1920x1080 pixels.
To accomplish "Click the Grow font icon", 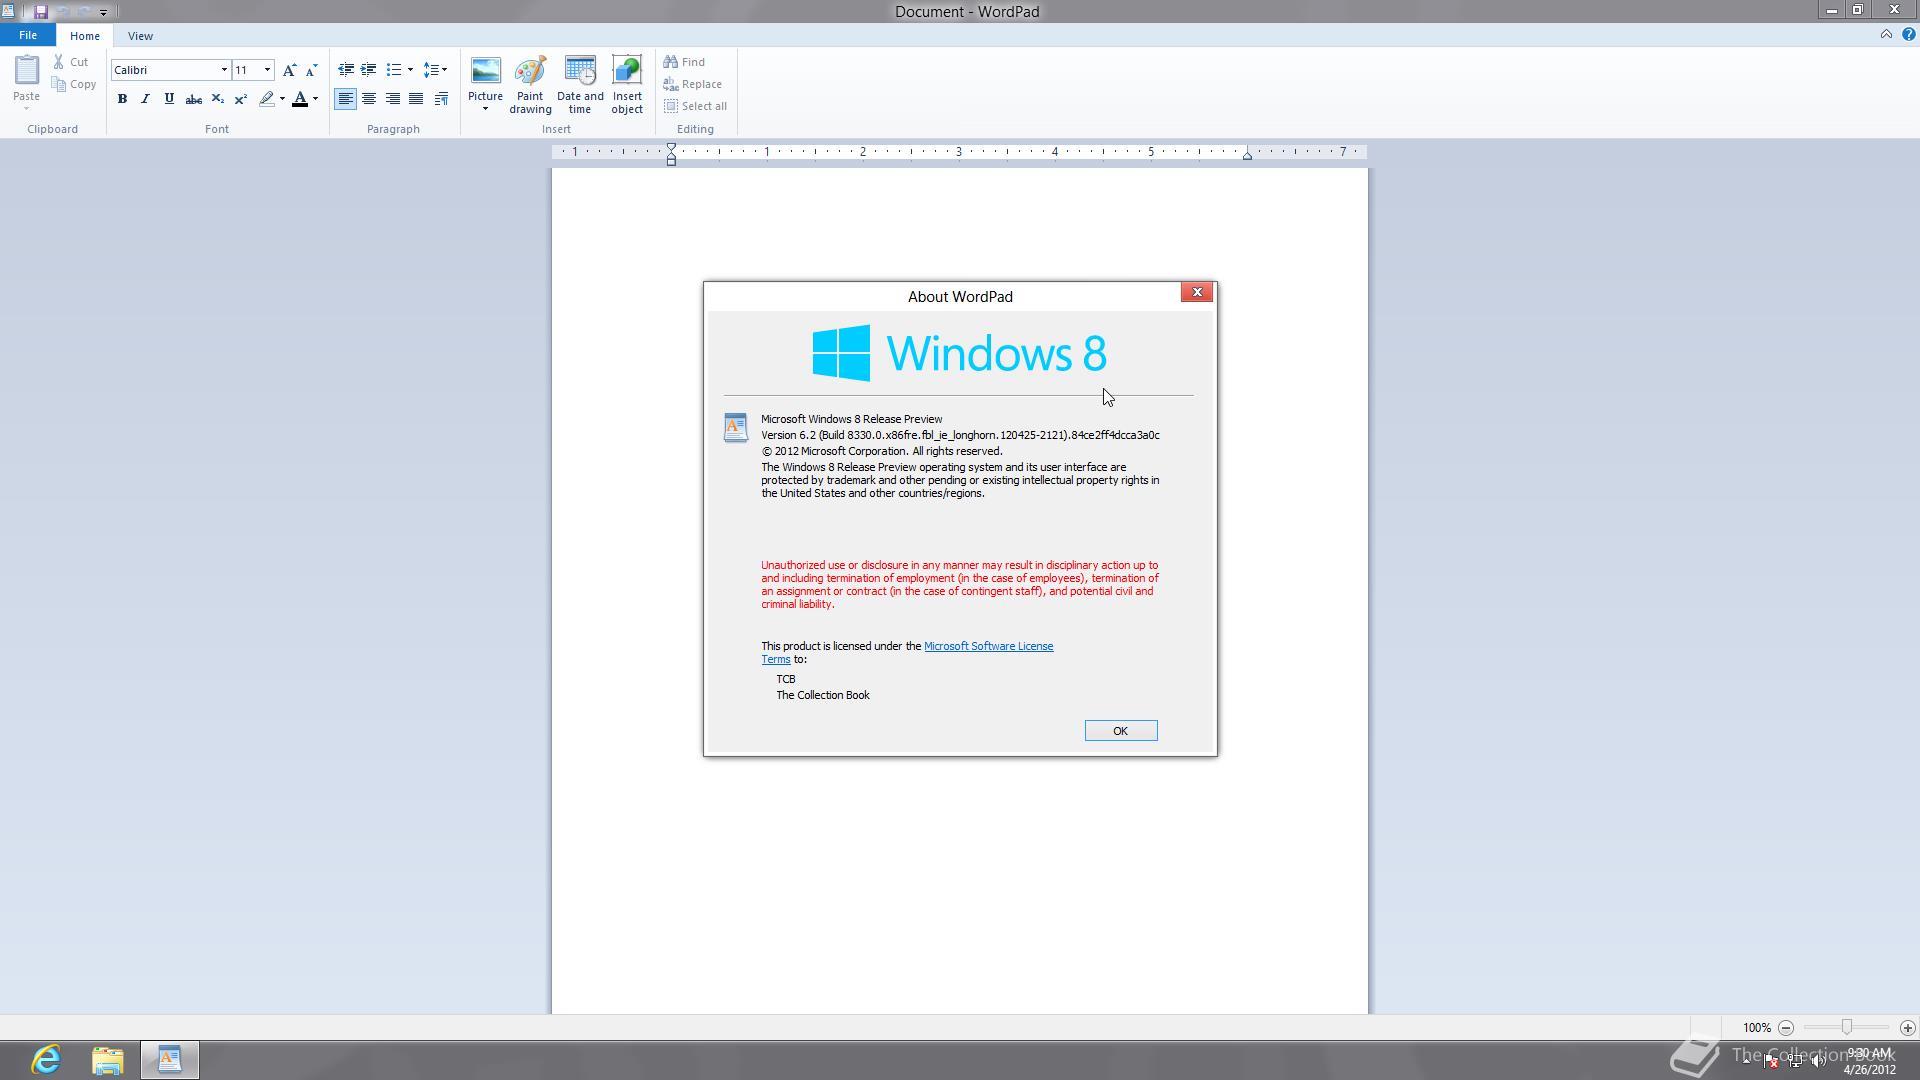I will pos(289,70).
